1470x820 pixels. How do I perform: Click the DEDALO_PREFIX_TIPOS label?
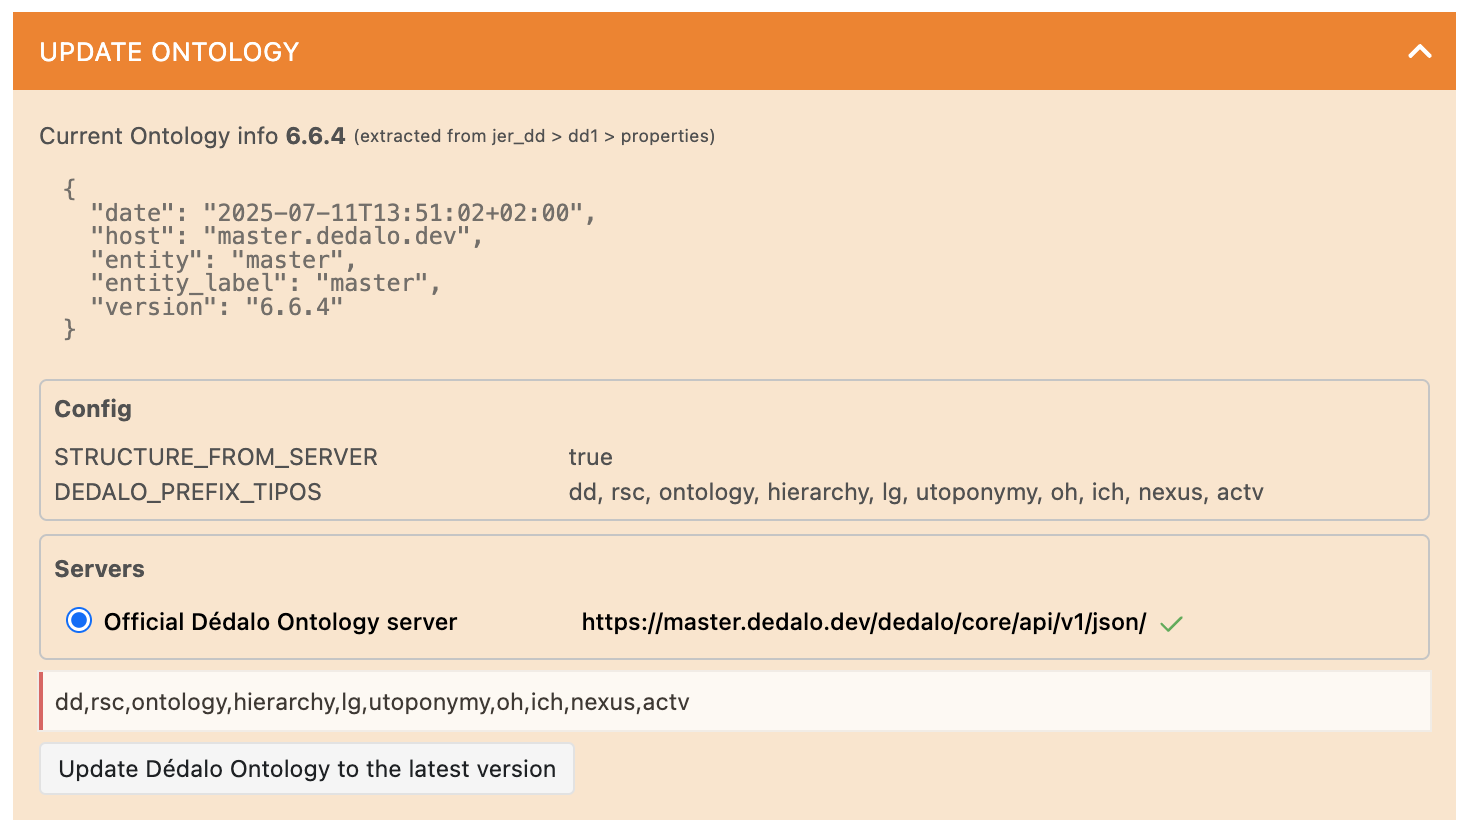coord(188,492)
